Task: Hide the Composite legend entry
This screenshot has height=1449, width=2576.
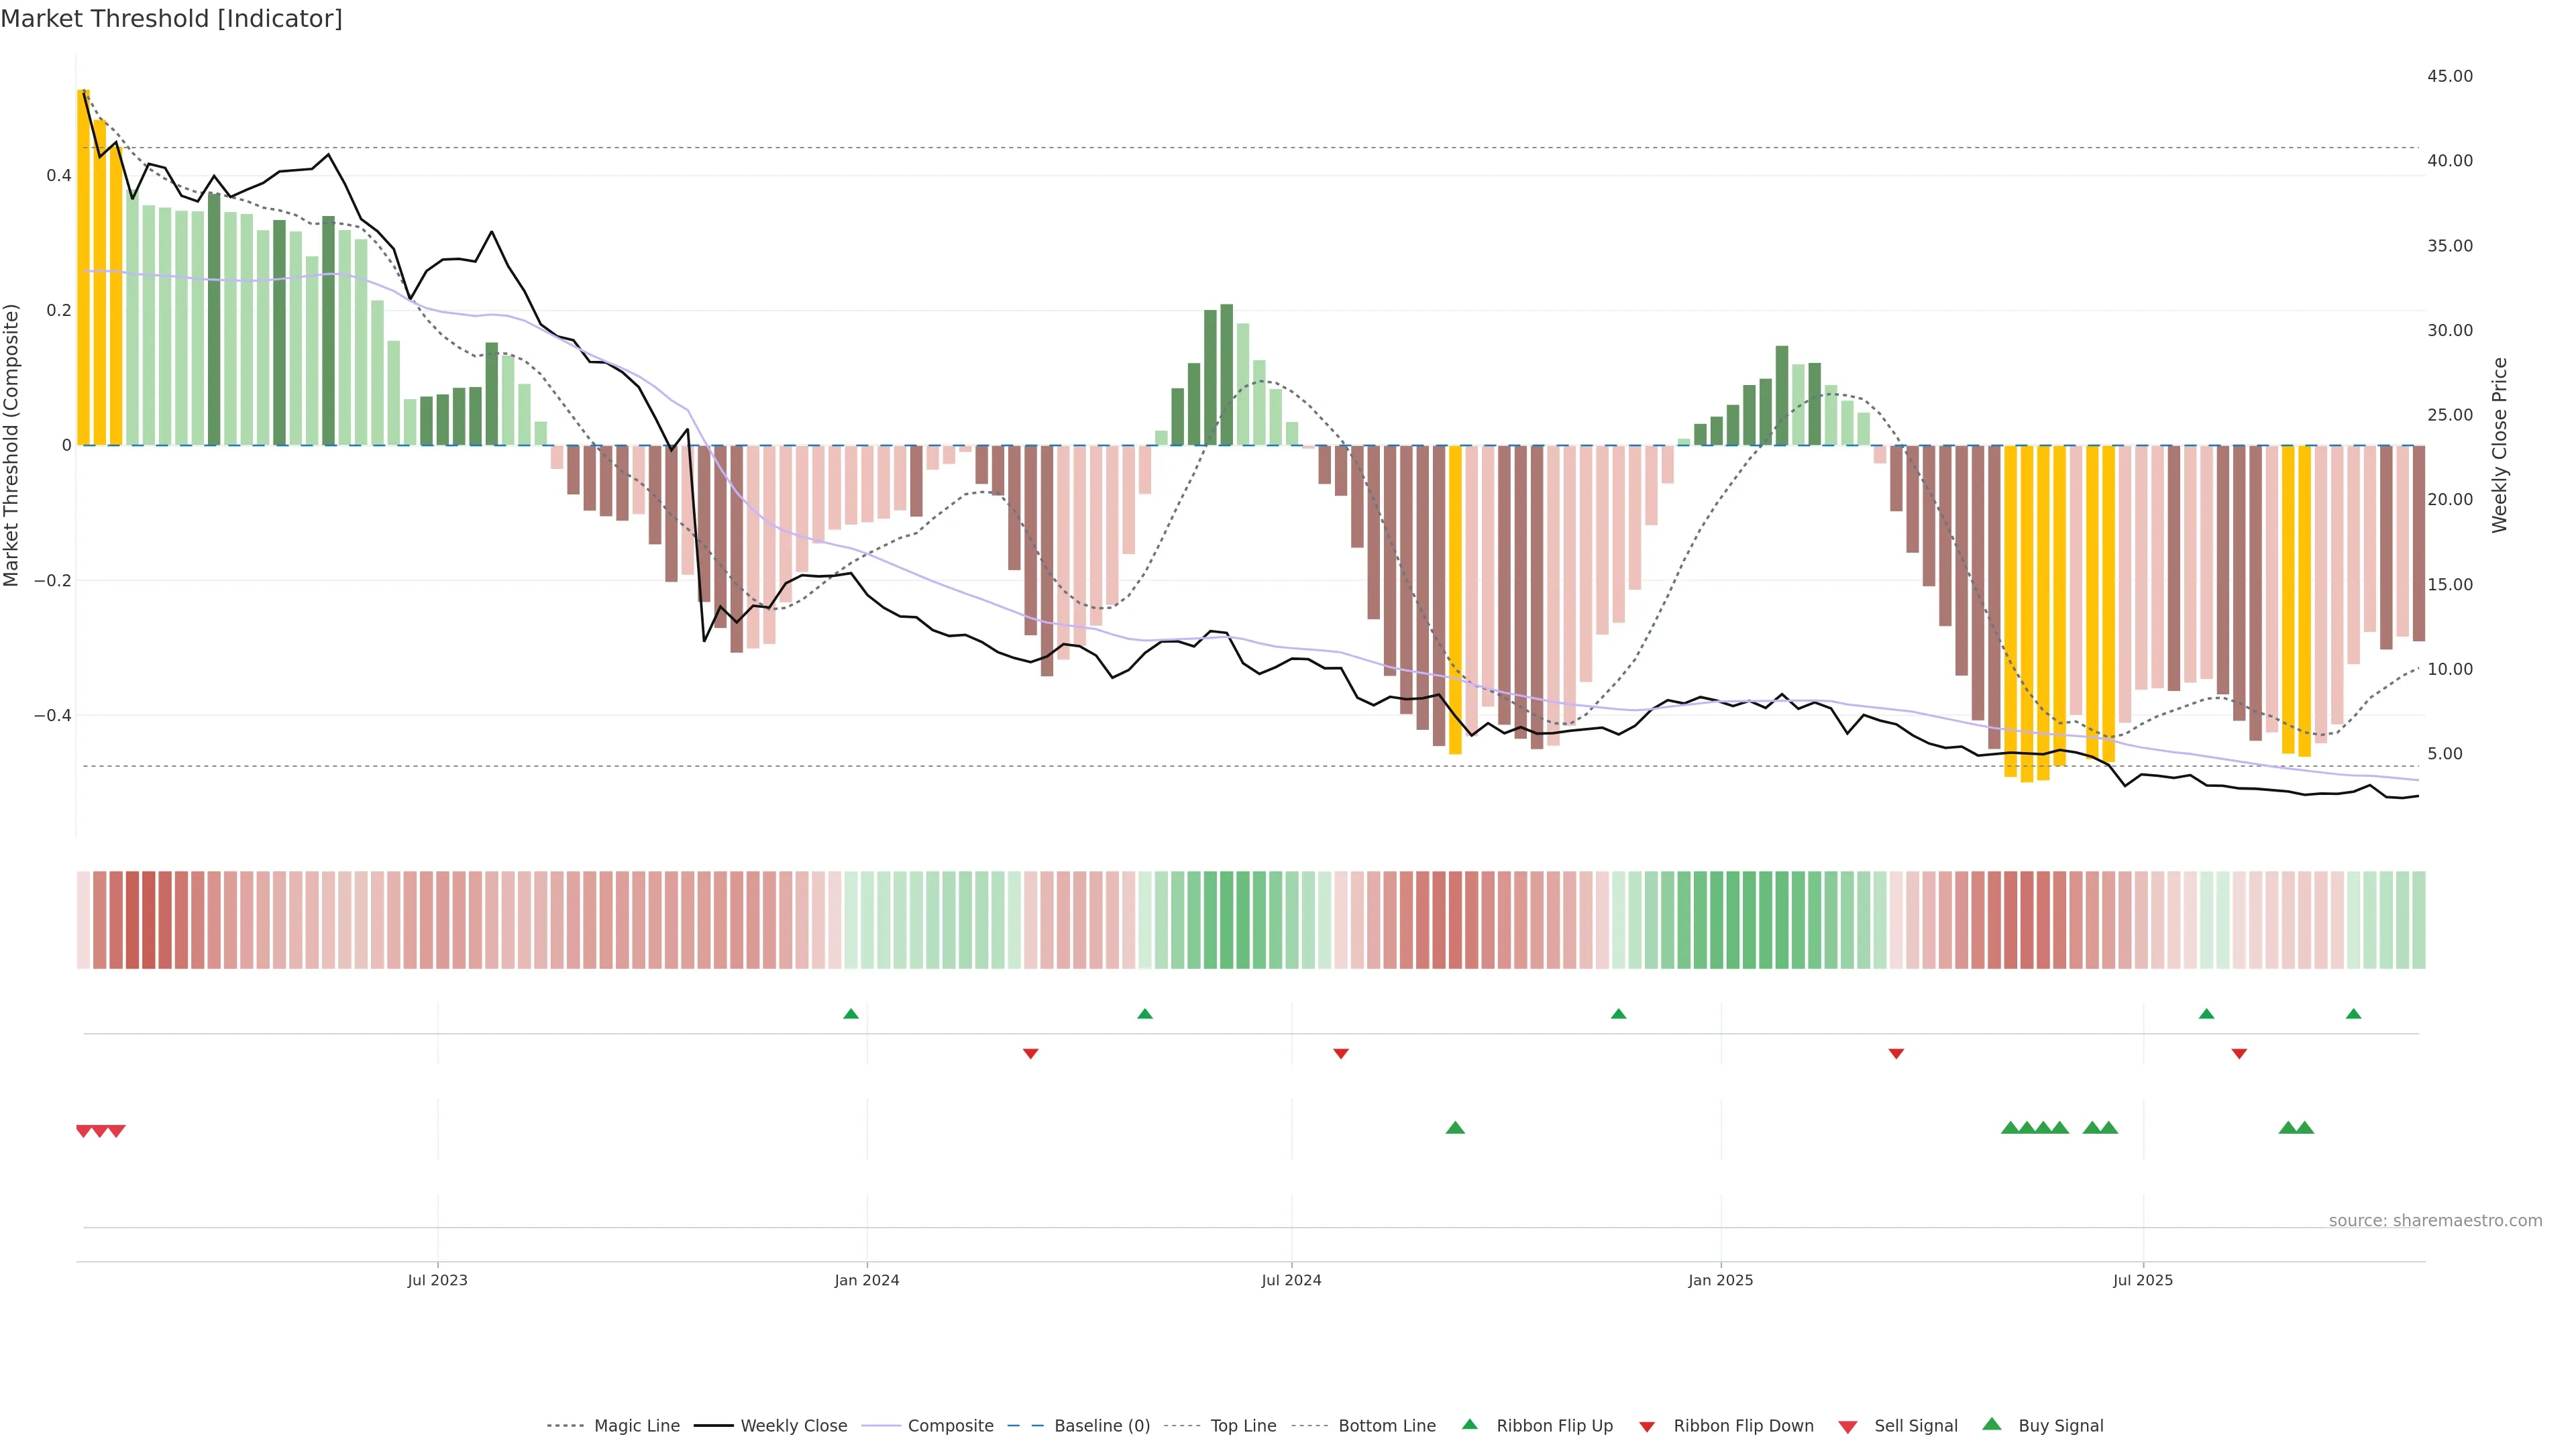Action: tap(950, 1426)
